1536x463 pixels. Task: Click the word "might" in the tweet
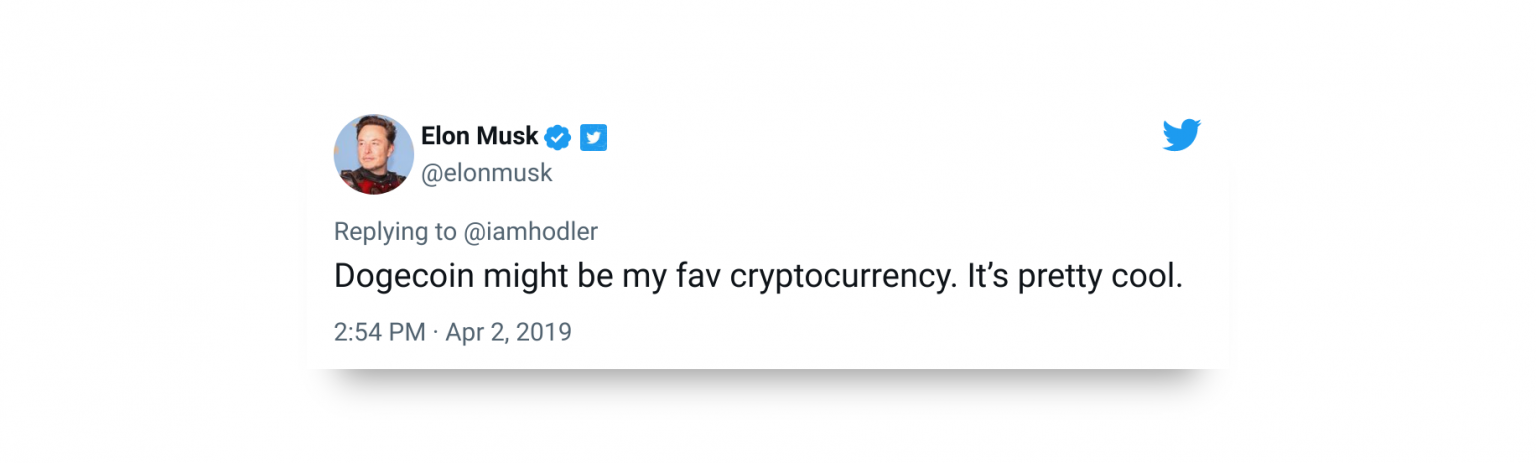(526, 277)
